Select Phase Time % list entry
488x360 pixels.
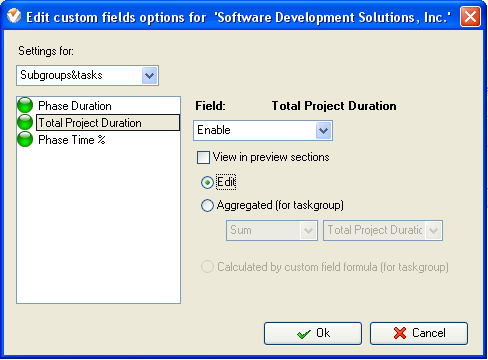72,140
